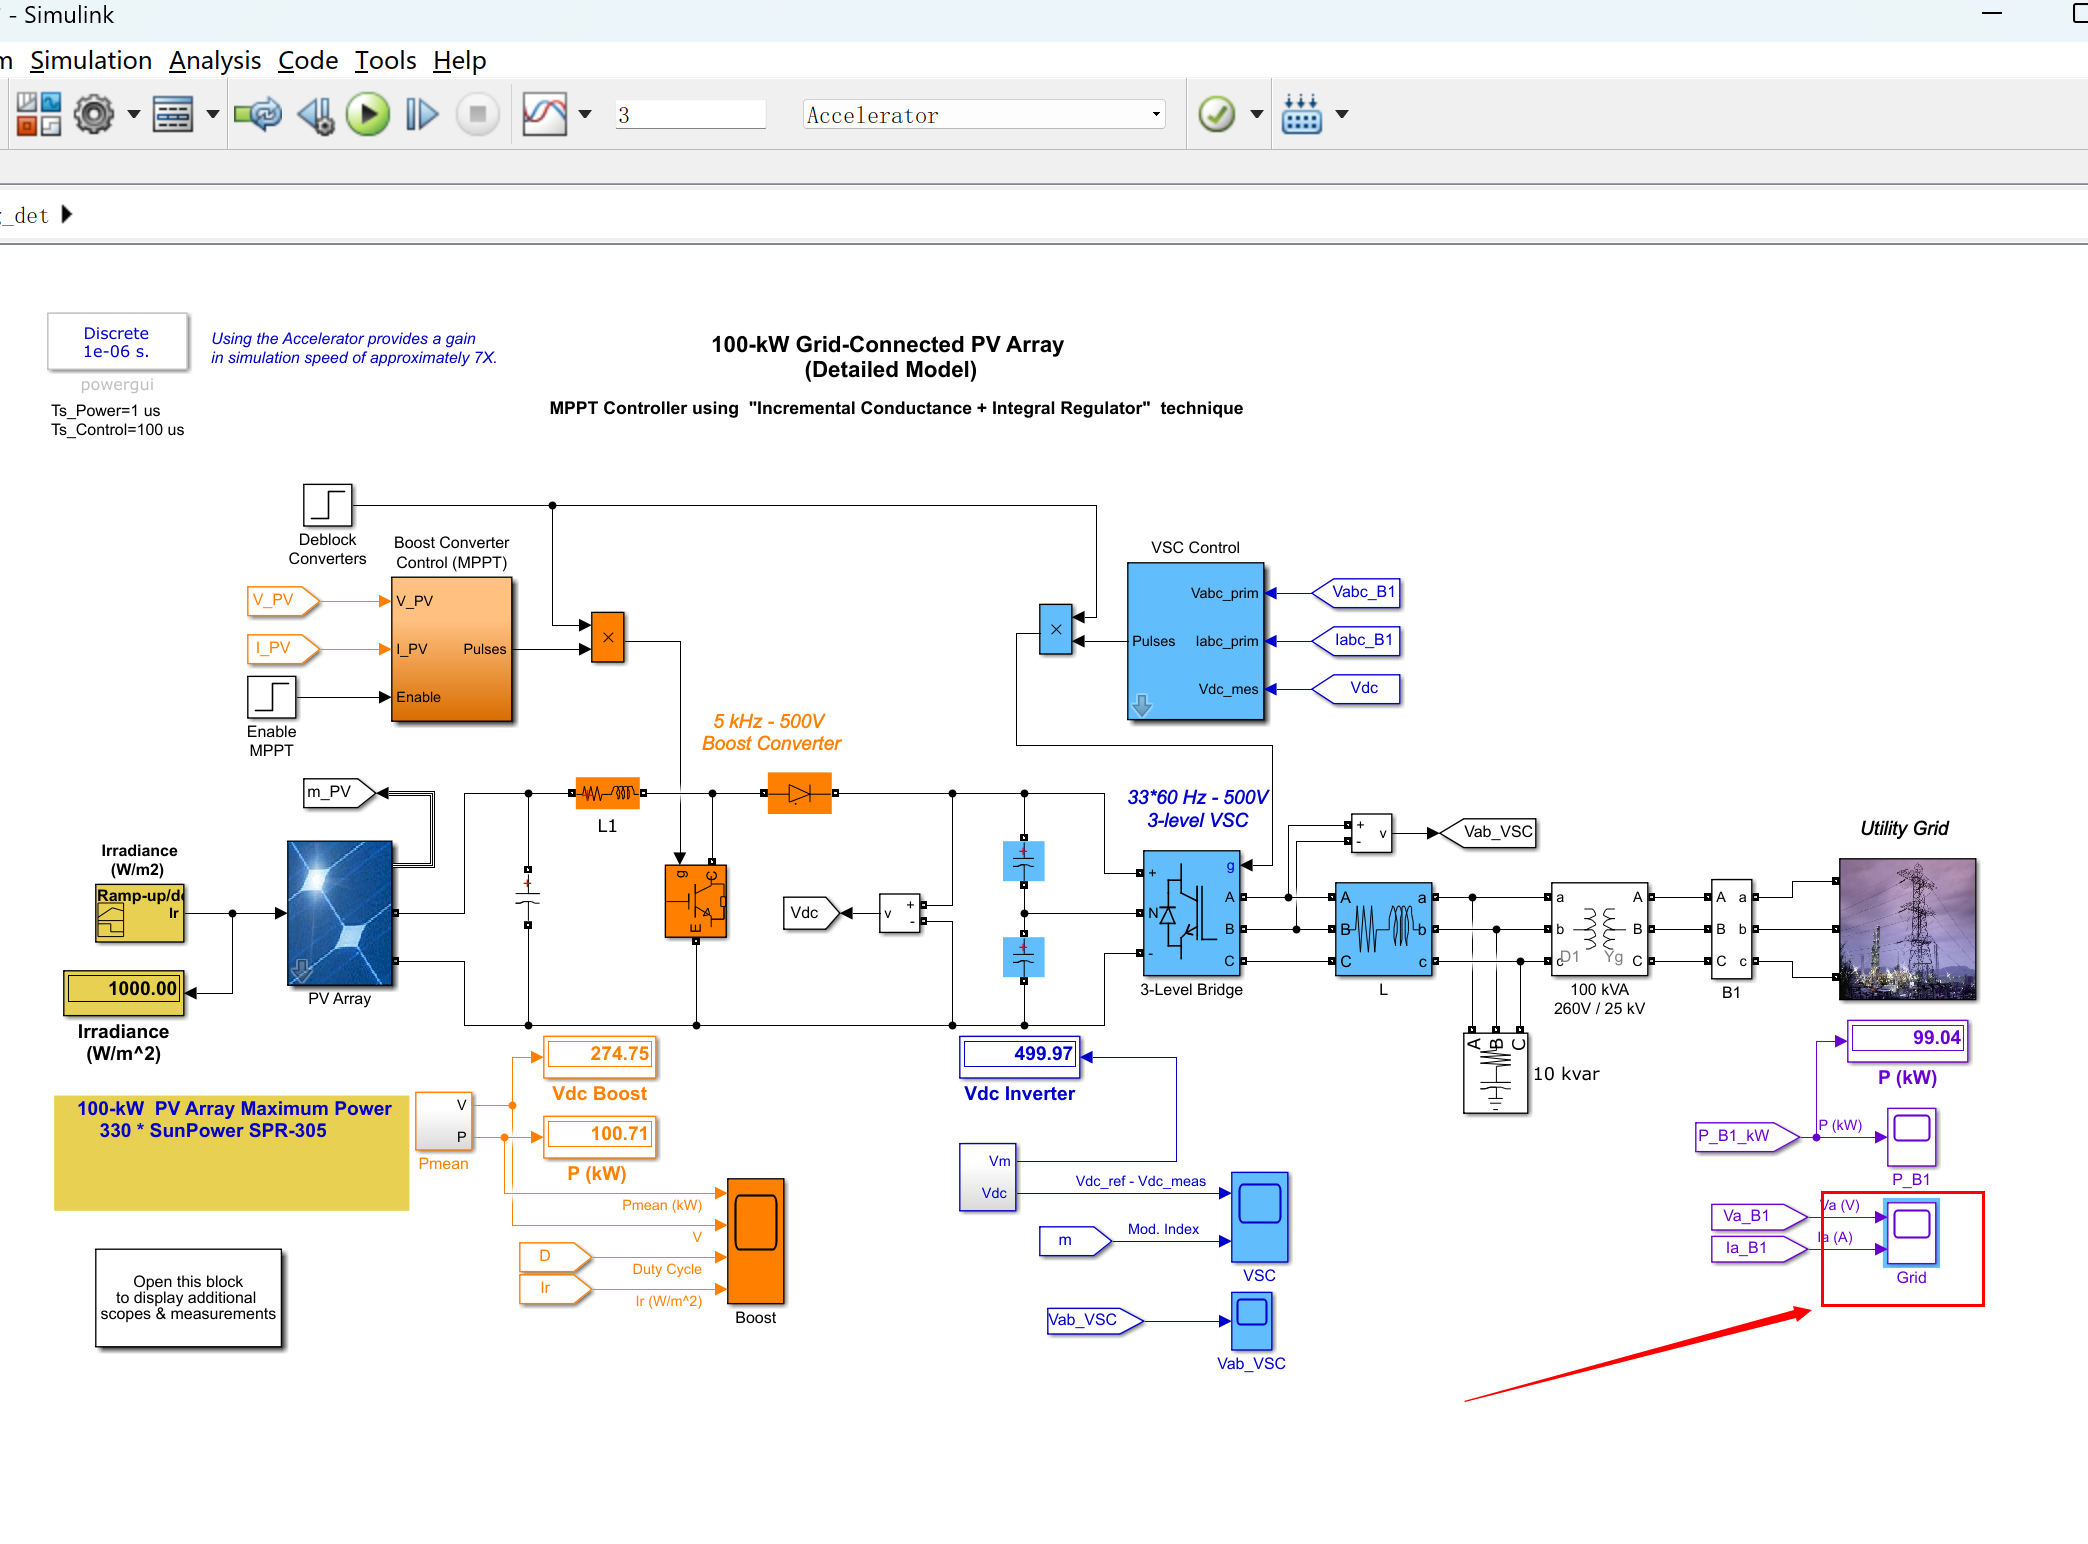Click the Update Diagram refresh icon
2088x1544 pixels.
258,115
